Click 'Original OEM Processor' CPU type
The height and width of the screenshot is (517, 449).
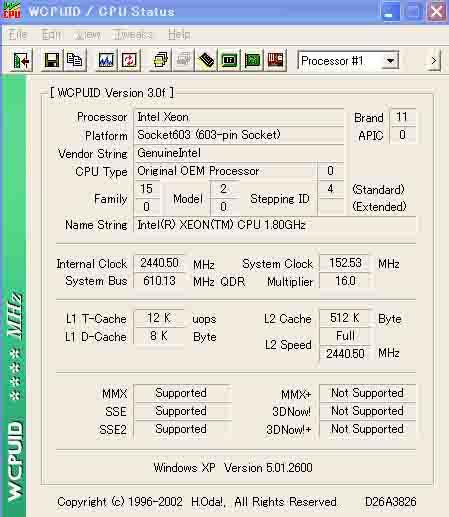pyautogui.click(x=225, y=171)
